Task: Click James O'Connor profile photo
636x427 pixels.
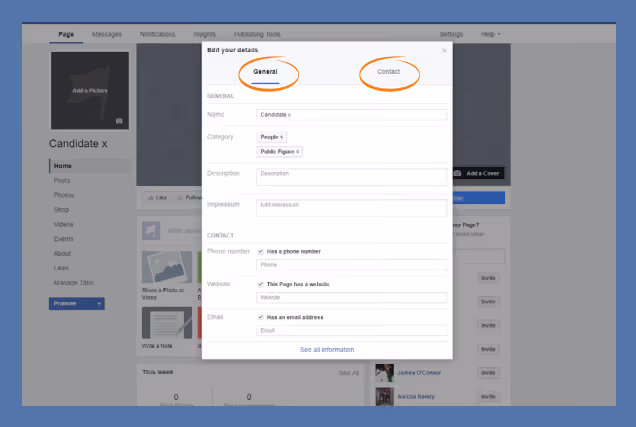Action: click(x=385, y=373)
